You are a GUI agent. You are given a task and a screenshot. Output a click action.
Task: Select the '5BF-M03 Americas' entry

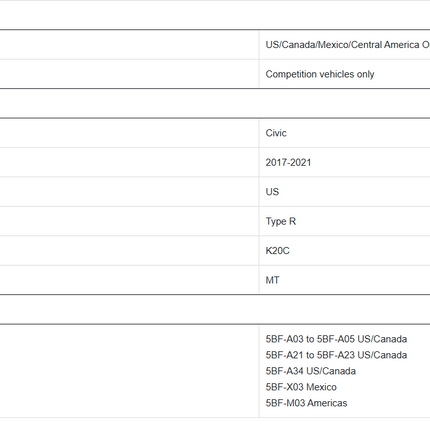click(x=306, y=403)
